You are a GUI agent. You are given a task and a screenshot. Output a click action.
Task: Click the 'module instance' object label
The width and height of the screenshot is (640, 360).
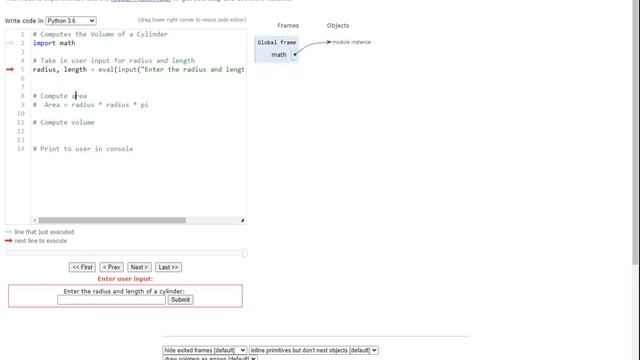click(x=351, y=42)
